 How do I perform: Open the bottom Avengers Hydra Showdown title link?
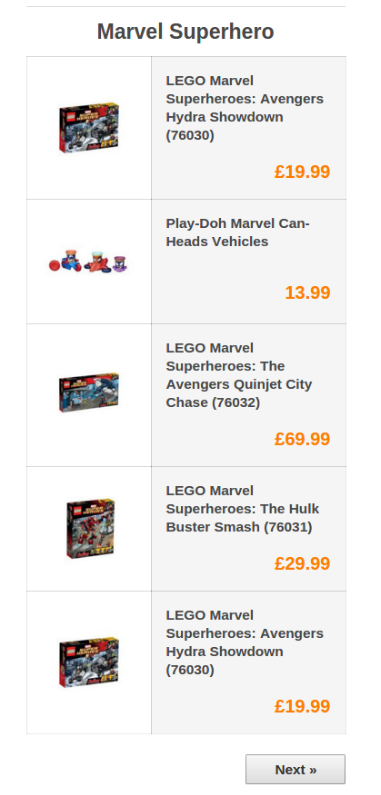[245, 642]
